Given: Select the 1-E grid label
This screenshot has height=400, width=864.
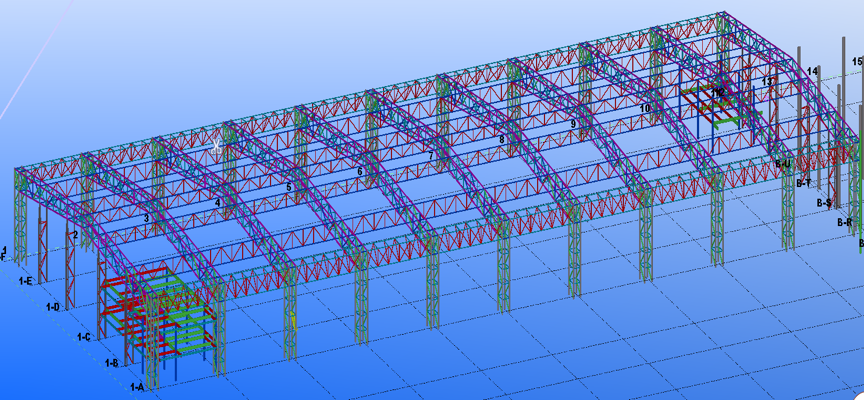Looking at the screenshot, I should click(x=26, y=282).
